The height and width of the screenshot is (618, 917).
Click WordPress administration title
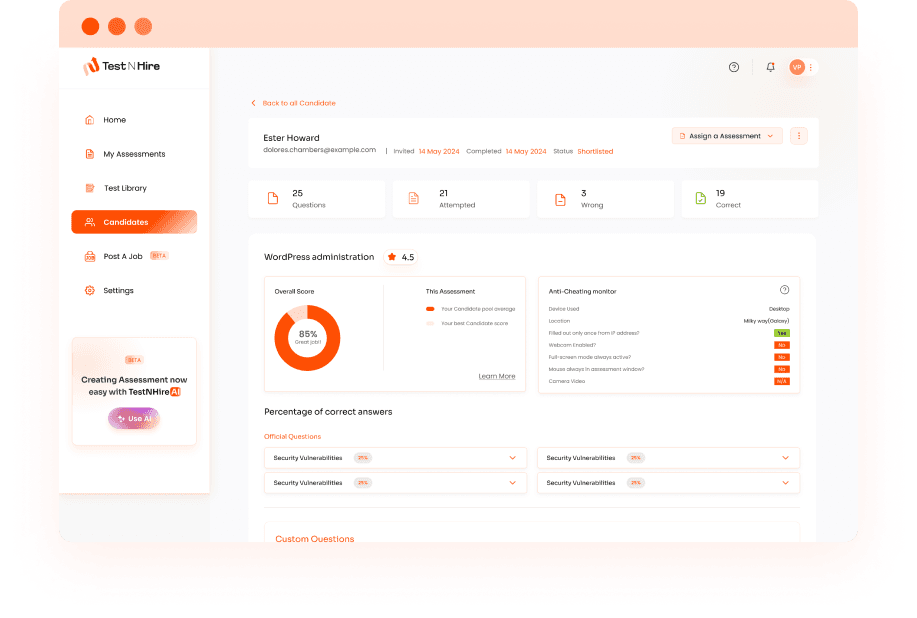pyautogui.click(x=319, y=257)
